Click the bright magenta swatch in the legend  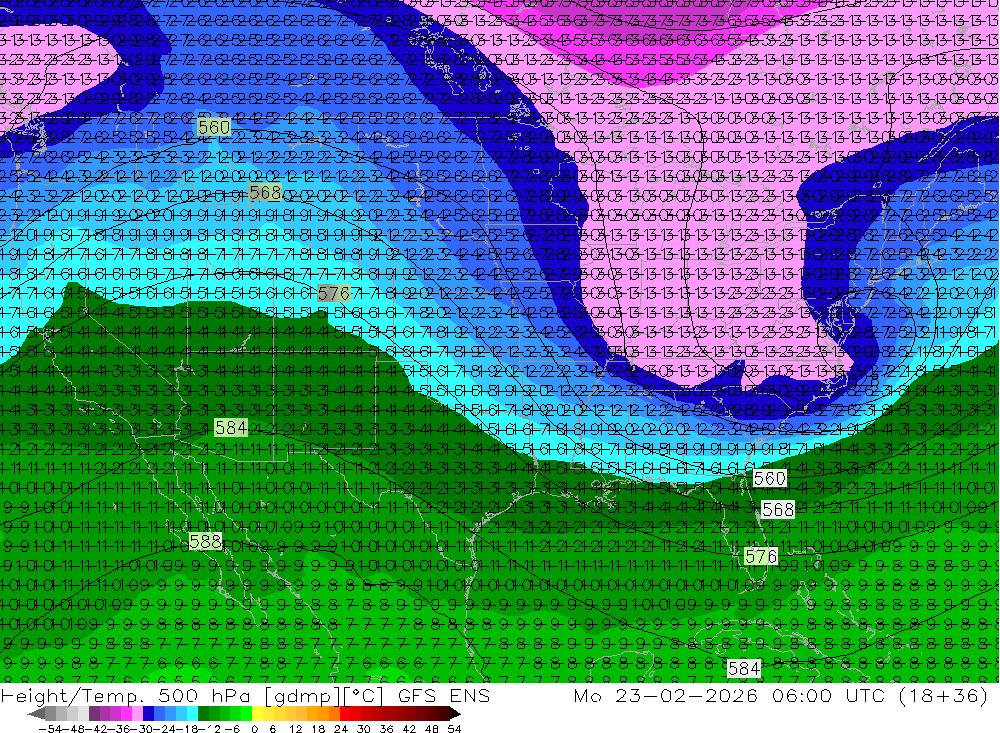(x=126, y=714)
